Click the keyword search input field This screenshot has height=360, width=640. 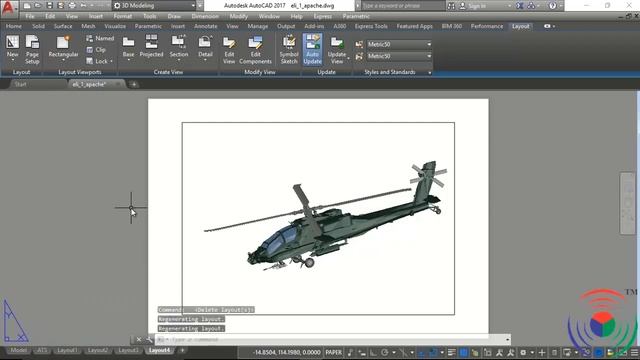pos(403,6)
